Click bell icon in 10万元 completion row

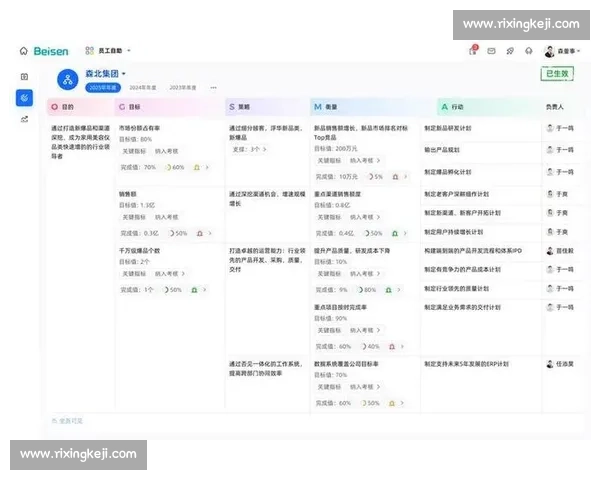(x=395, y=176)
